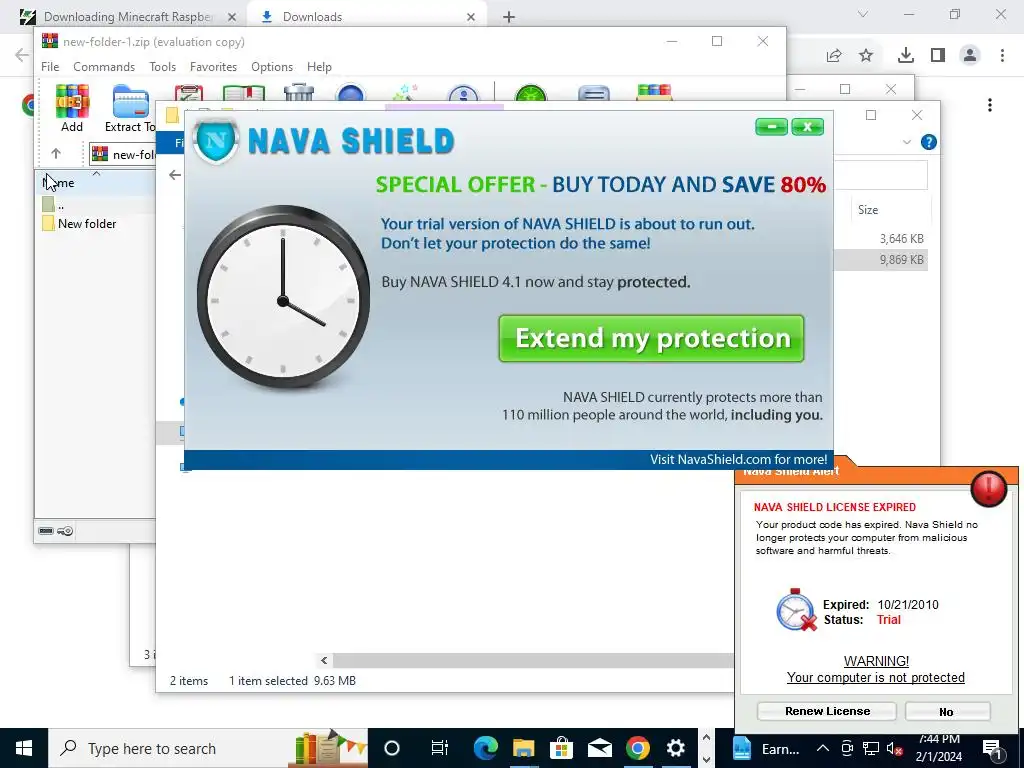
Task: Open Chrome tab search chevron
Action: 863,14
